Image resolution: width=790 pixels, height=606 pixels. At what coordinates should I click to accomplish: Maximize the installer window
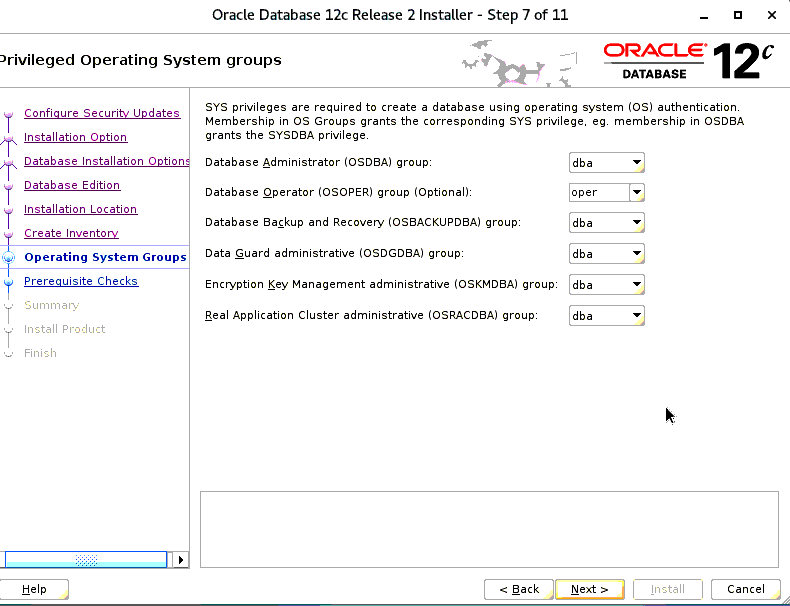tap(738, 14)
